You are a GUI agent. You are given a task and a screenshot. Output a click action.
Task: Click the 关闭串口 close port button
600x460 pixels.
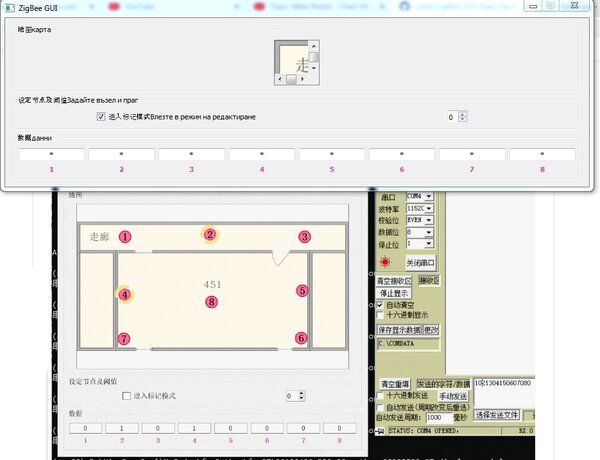[x=420, y=263]
